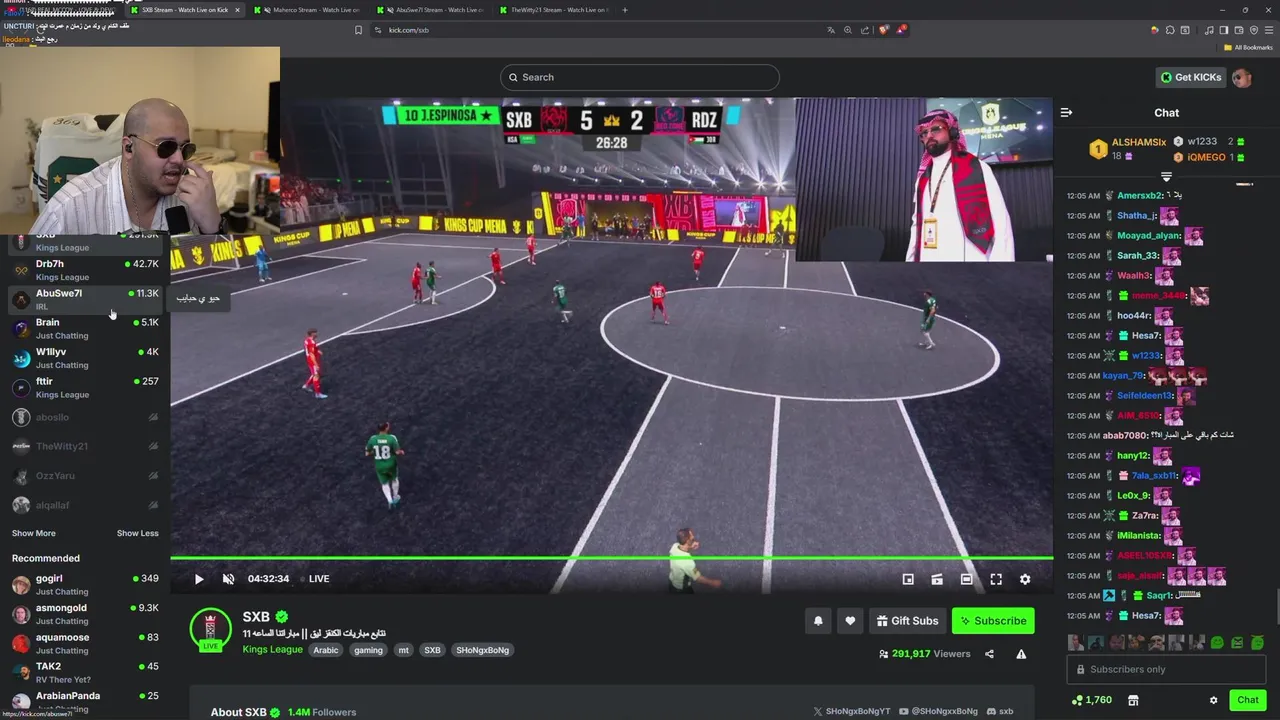Click Show More in following list

(x=34, y=533)
